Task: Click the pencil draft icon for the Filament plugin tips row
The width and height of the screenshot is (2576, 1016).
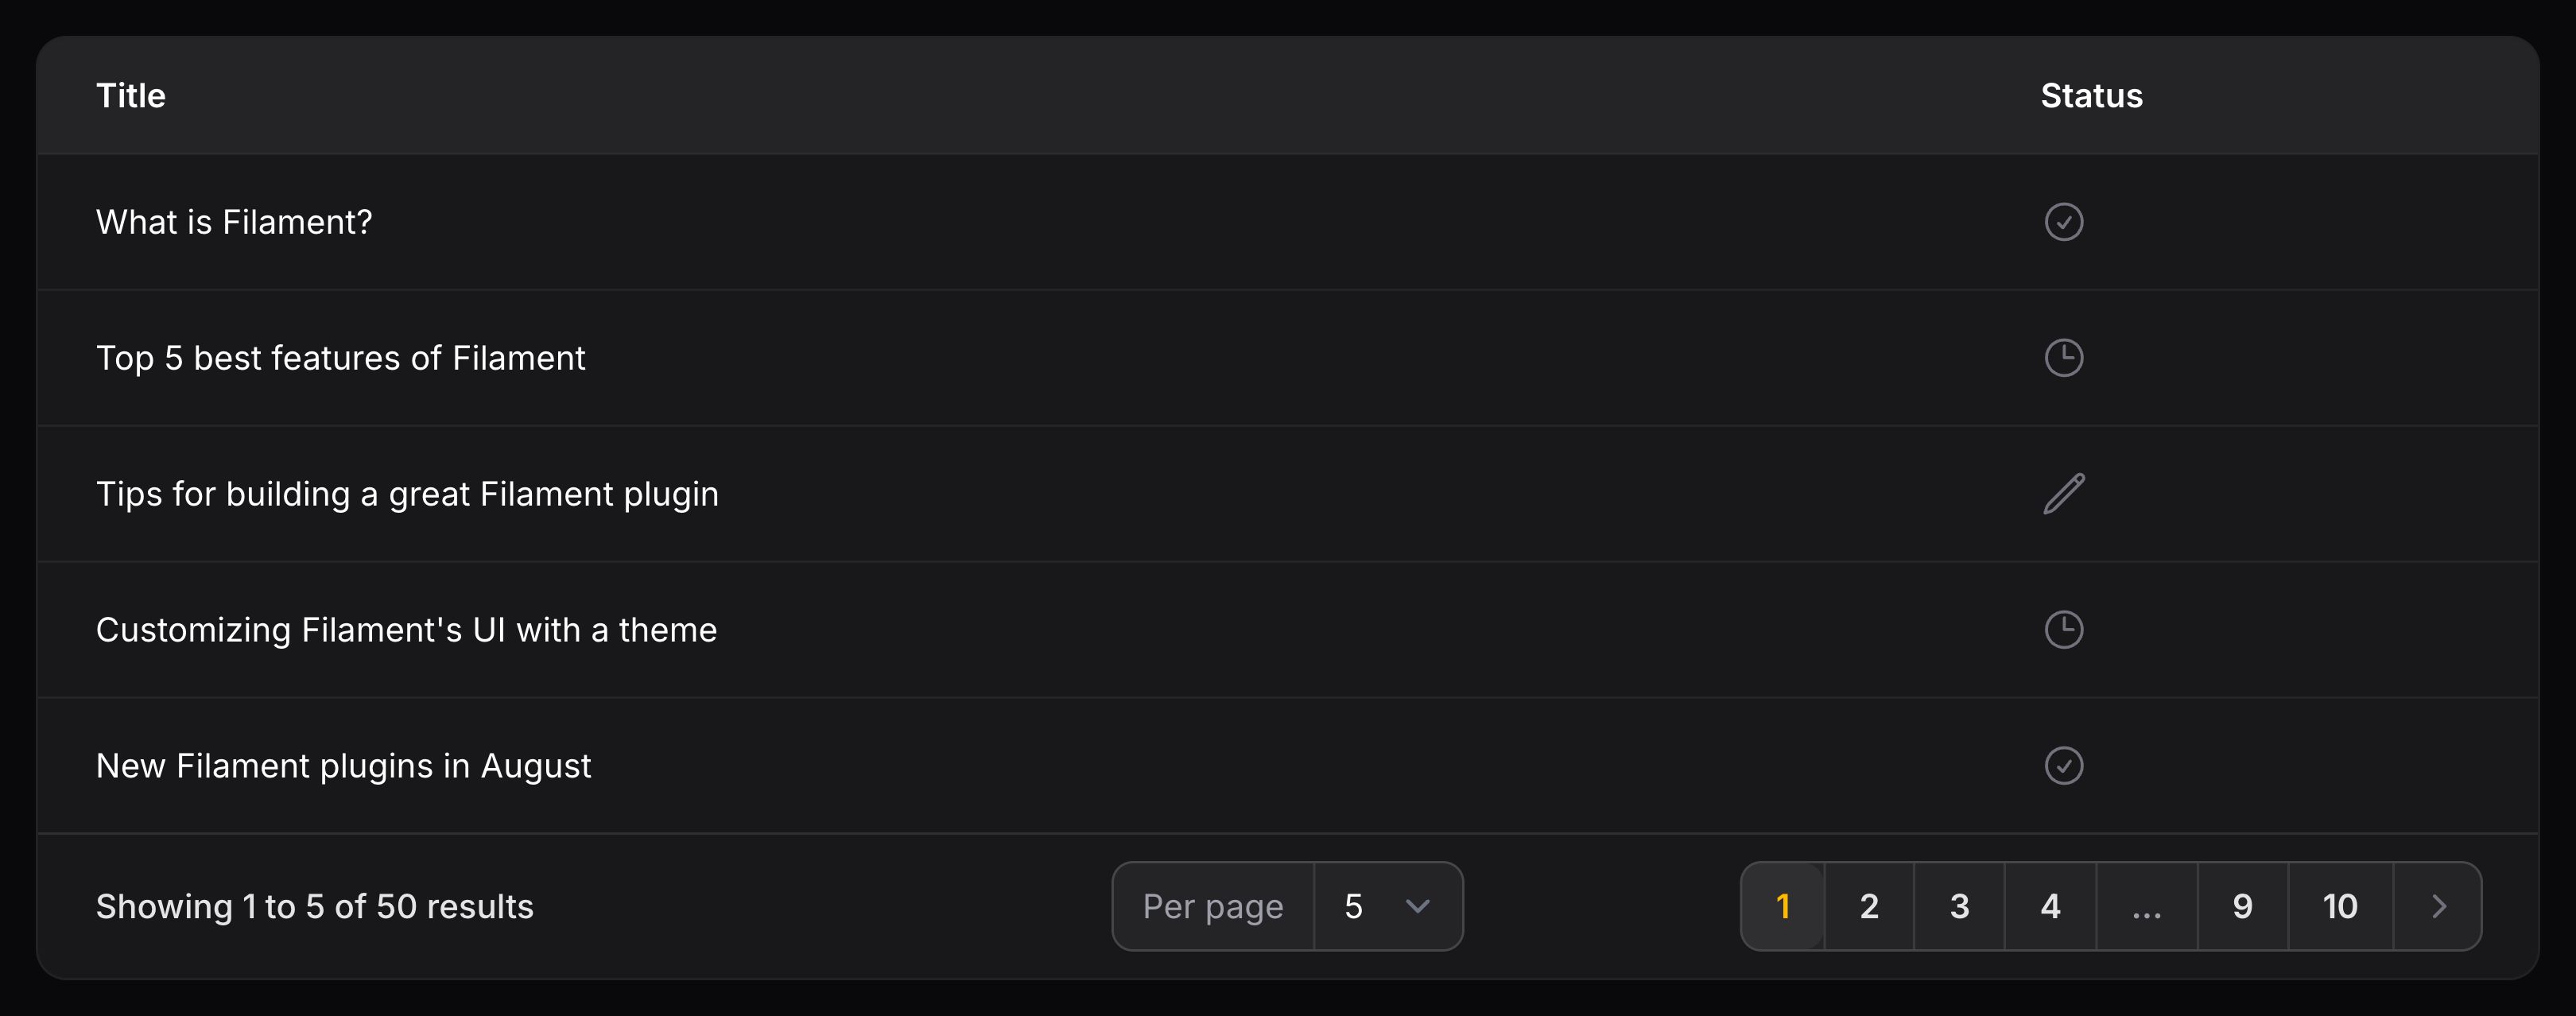Action: click(2065, 494)
